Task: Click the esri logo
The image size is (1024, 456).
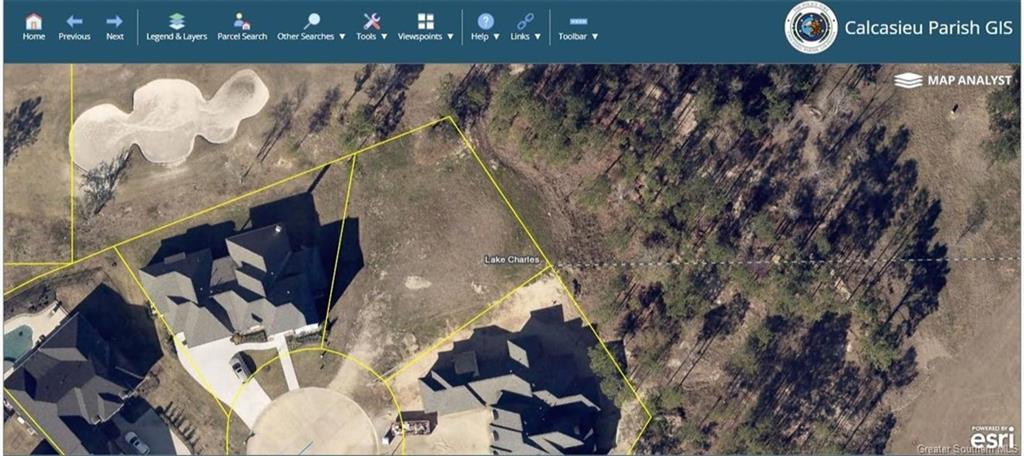Action: click(x=991, y=437)
